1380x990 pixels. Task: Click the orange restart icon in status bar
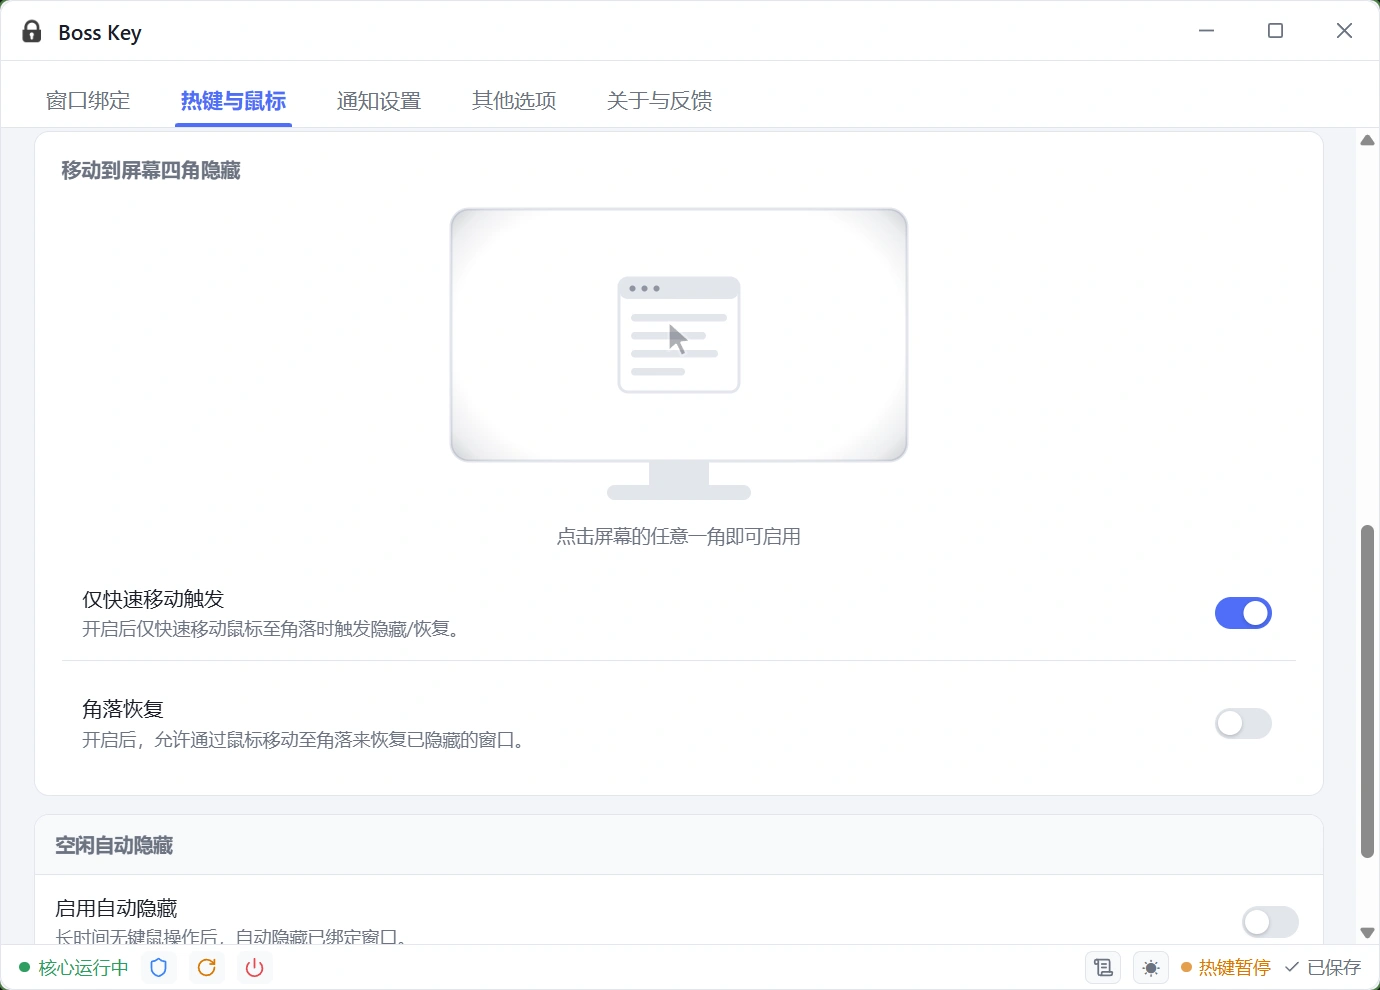click(x=207, y=967)
